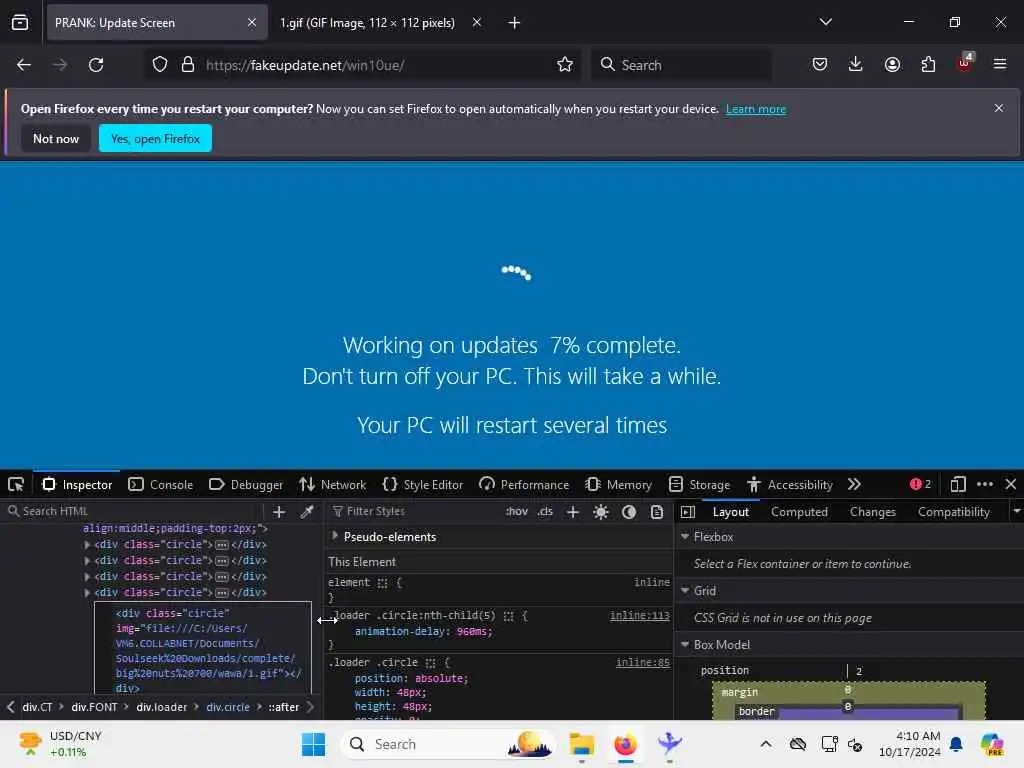Click the eyedropper color picker icon

point(307,512)
